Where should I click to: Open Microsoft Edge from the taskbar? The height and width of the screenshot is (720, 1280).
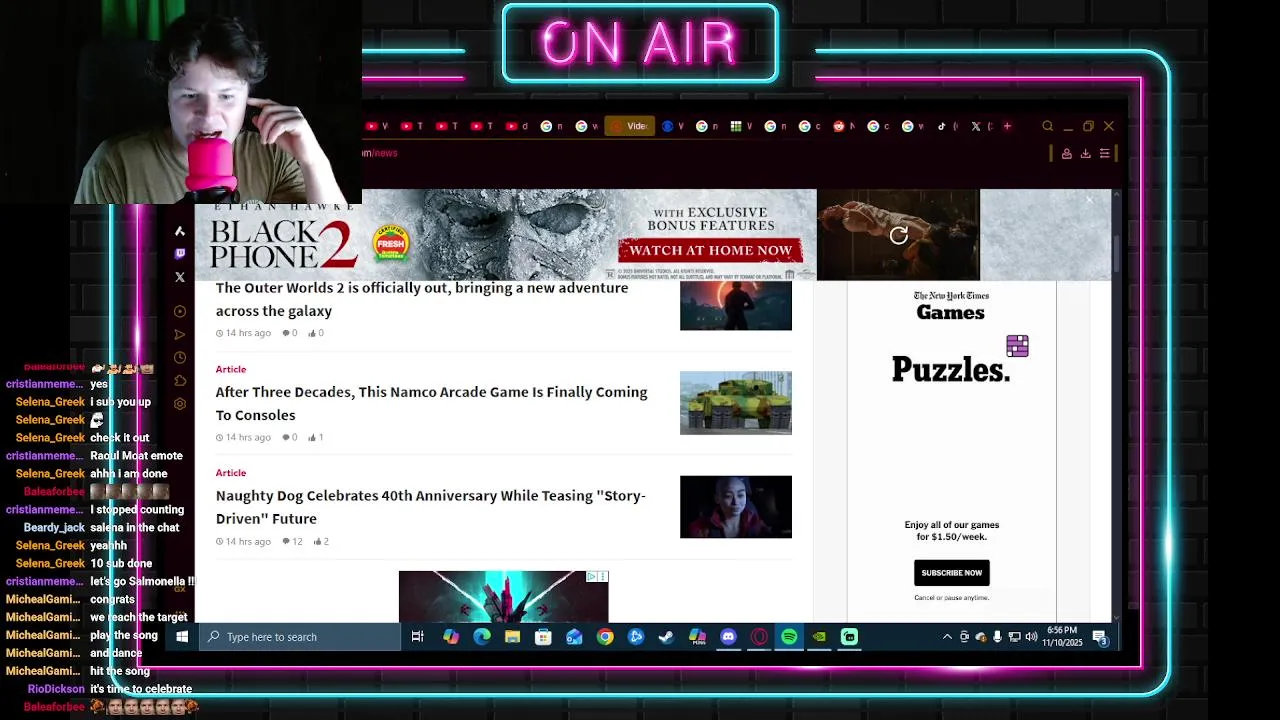pyautogui.click(x=482, y=637)
